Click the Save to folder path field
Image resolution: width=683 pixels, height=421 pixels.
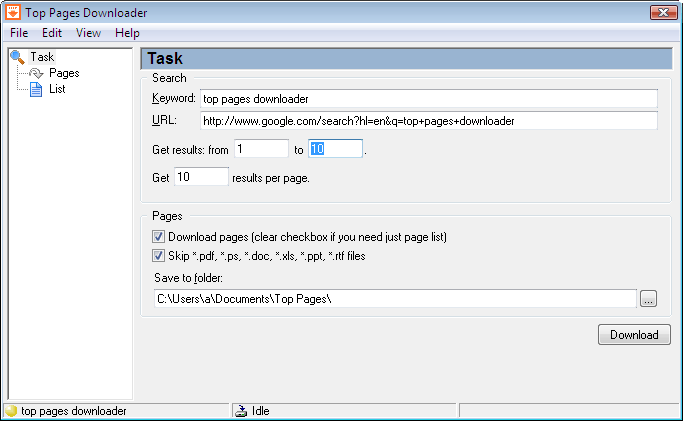pyautogui.click(x=395, y=299)
